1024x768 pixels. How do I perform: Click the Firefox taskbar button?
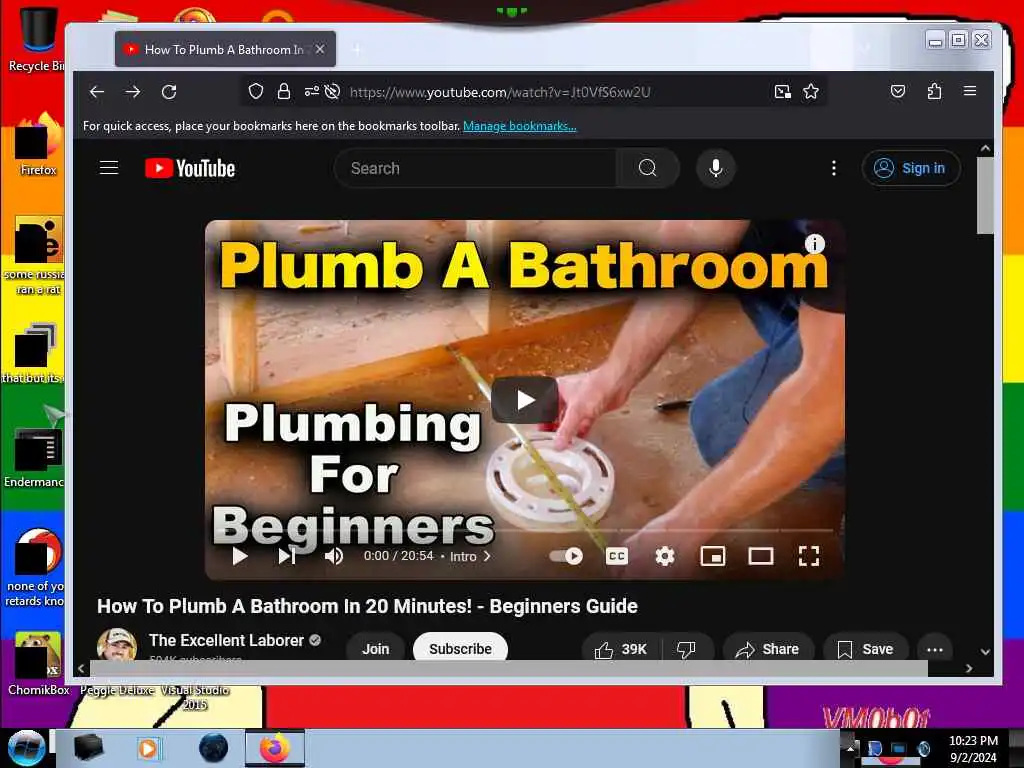(x=275, y=748)
